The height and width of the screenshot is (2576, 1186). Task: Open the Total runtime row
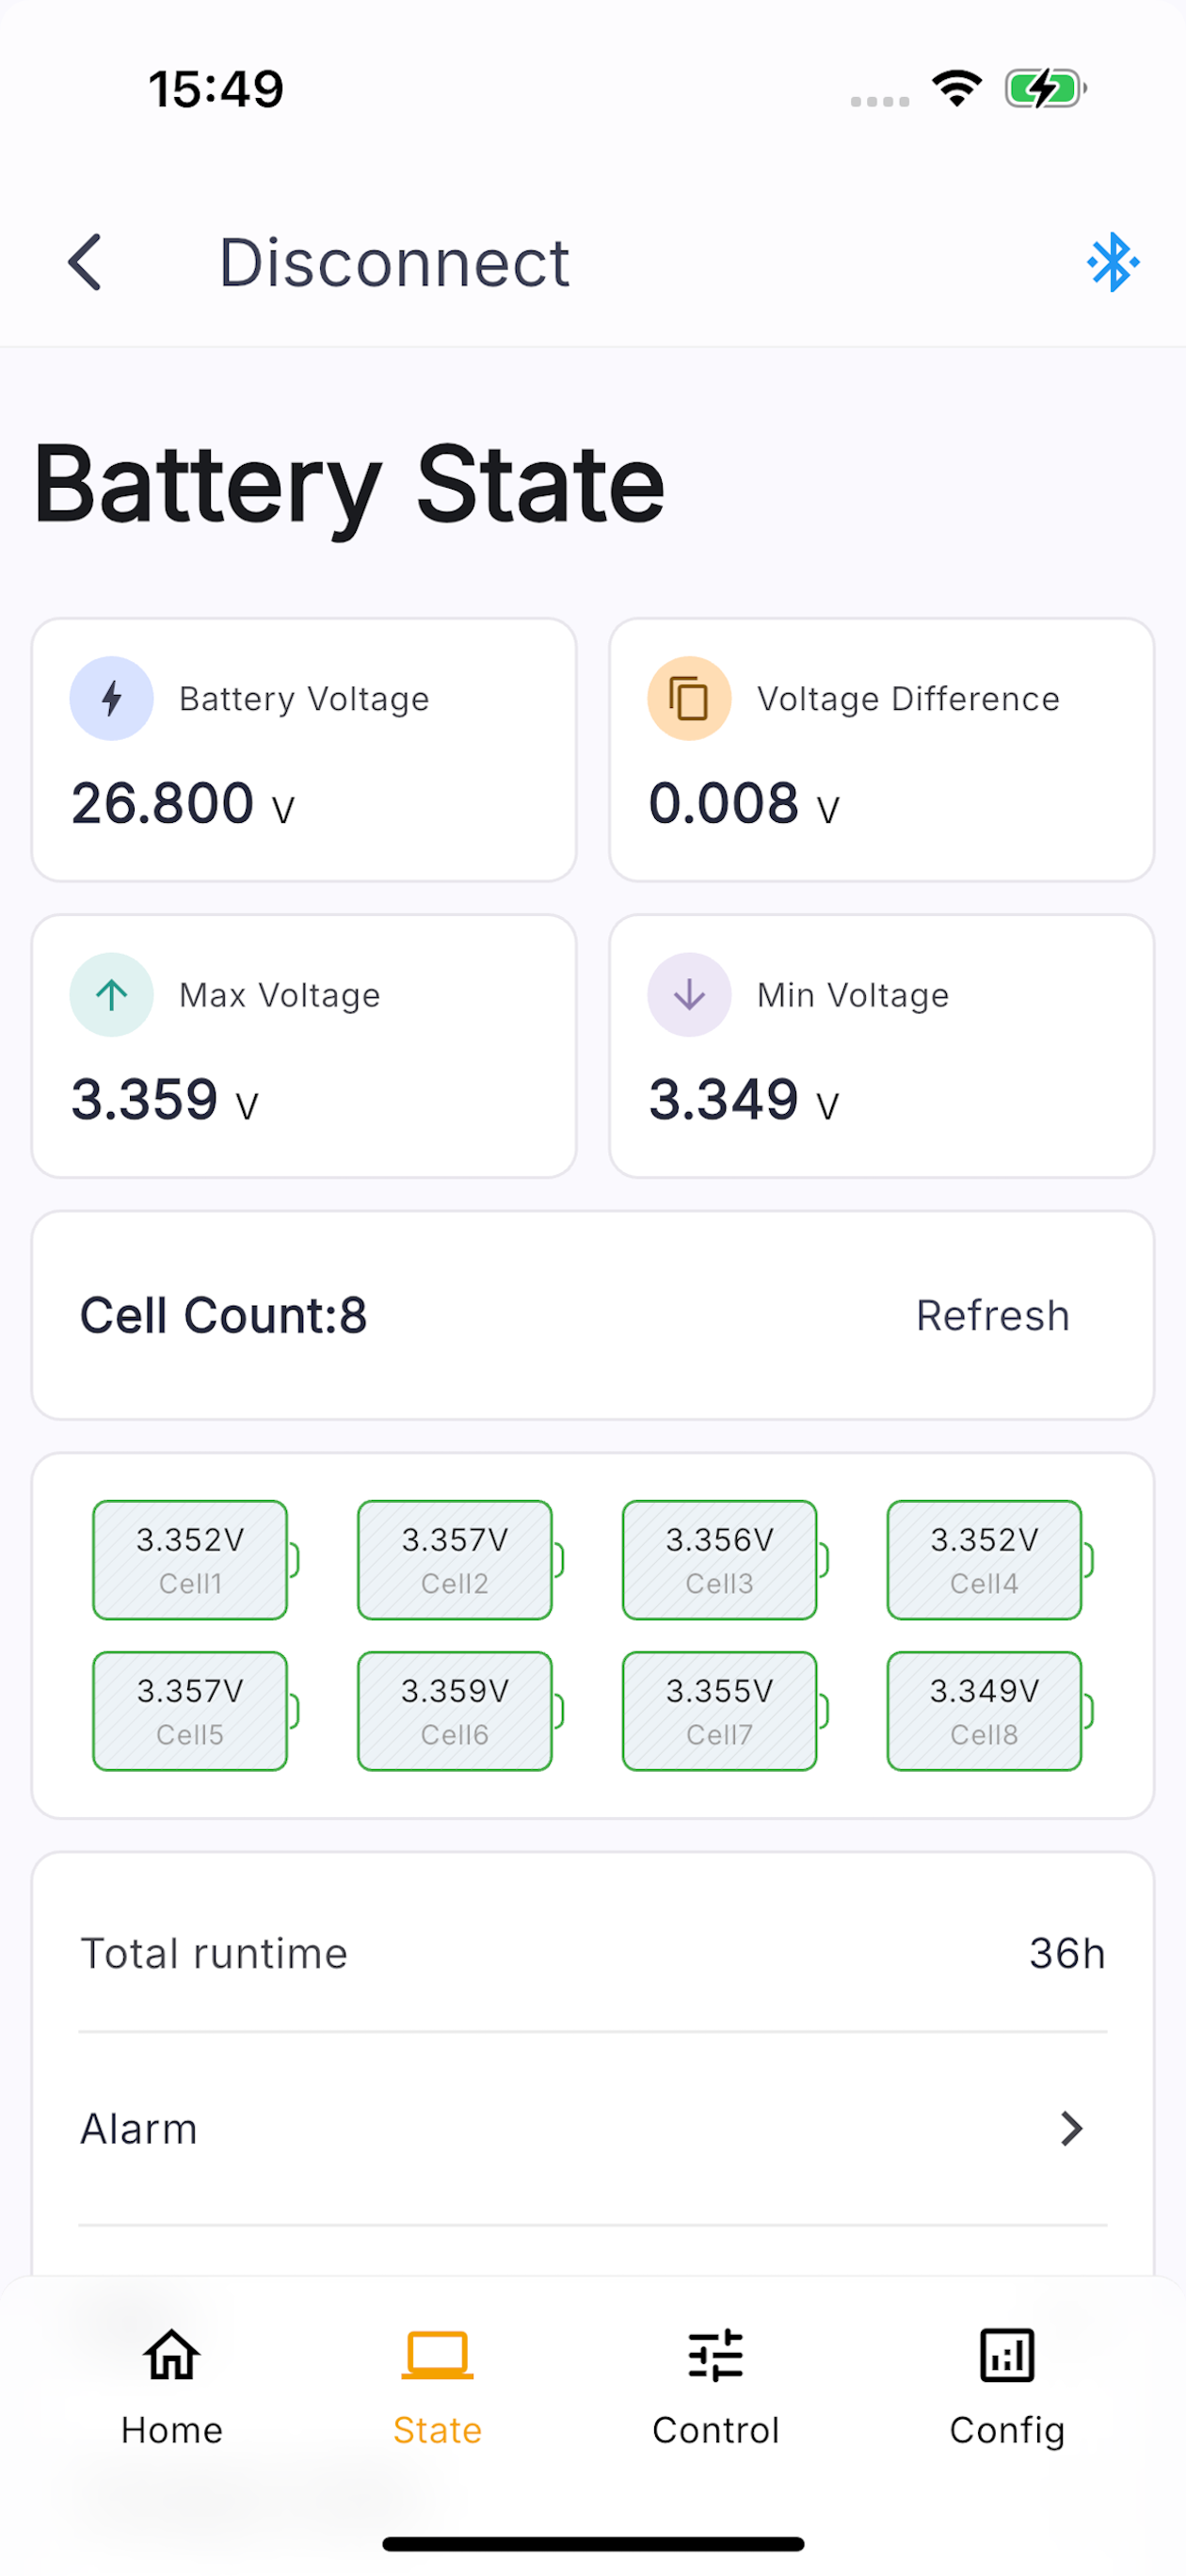(x=593, y=1953)
